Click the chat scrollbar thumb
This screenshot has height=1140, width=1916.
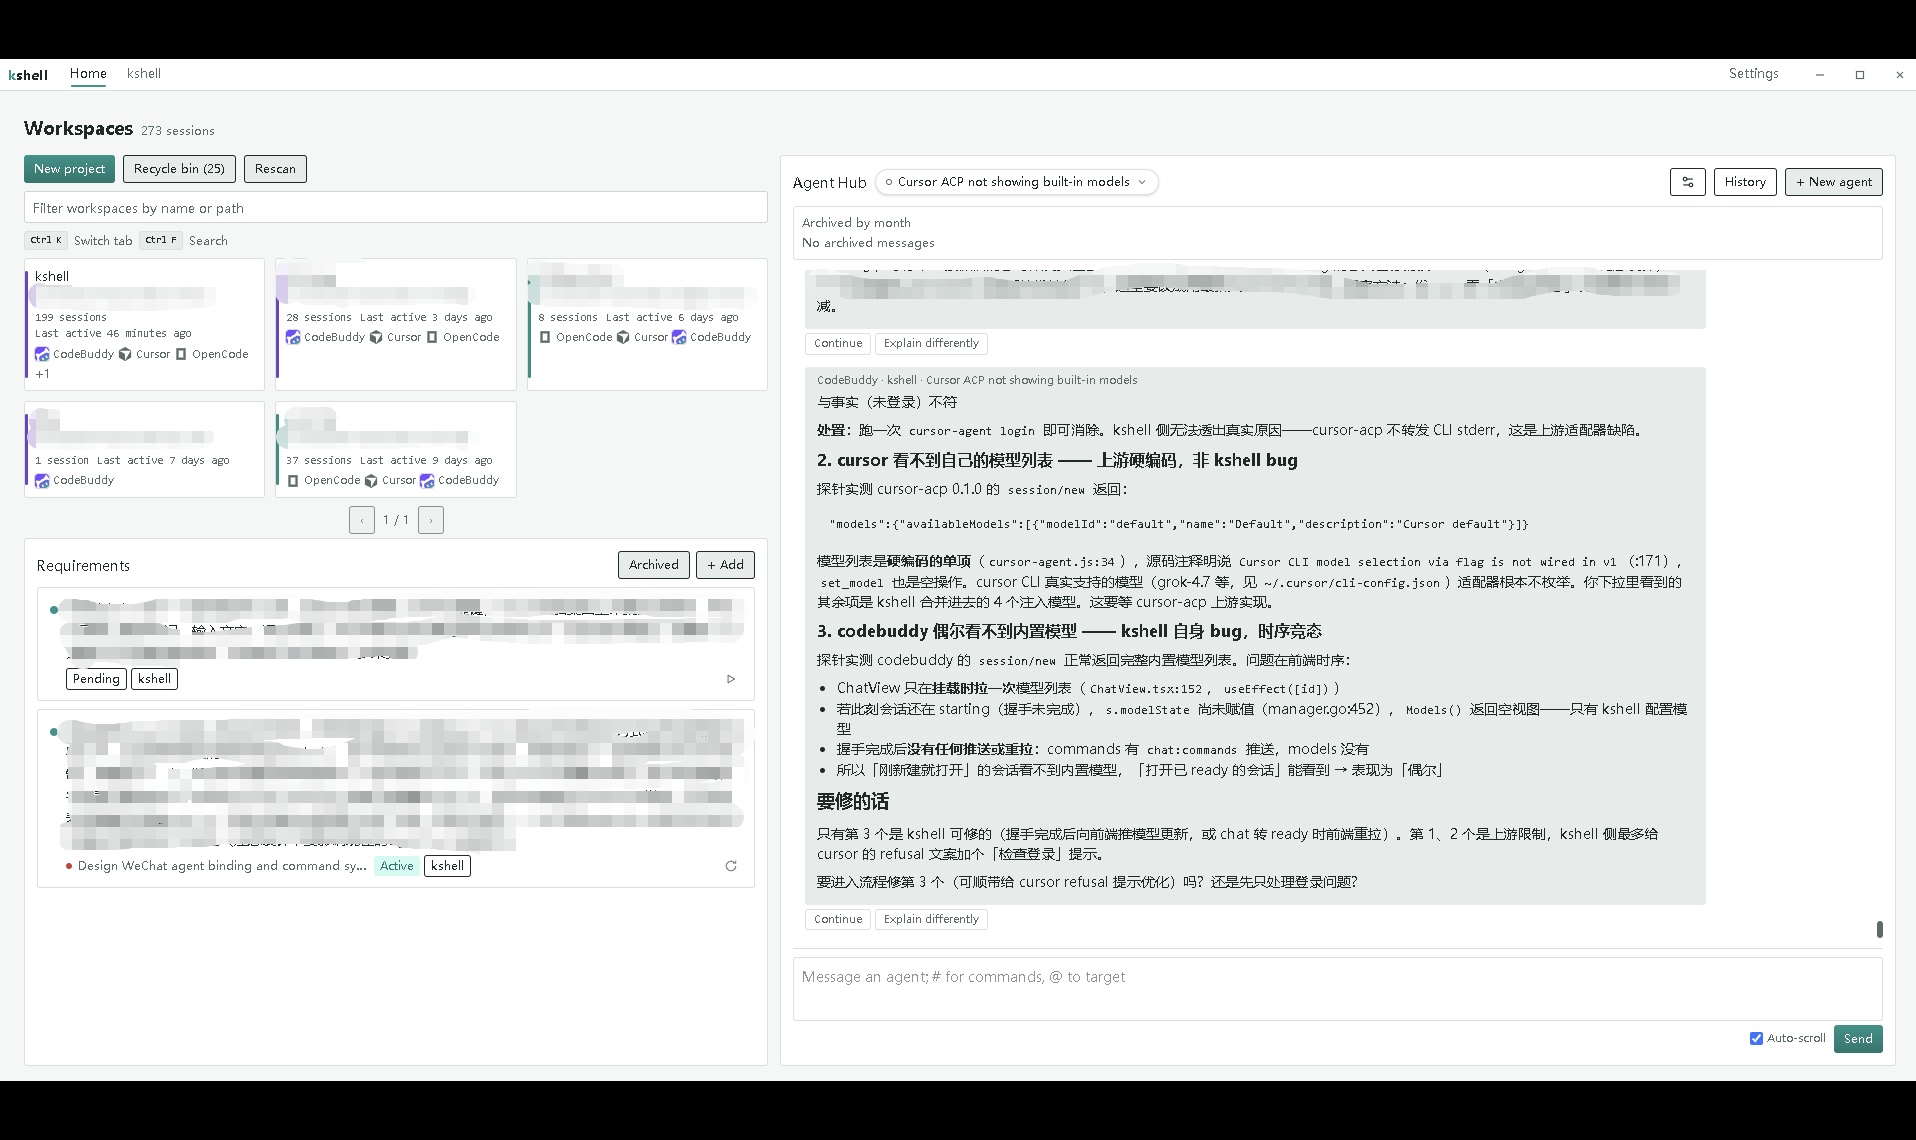pyautogui.click(x=1880, y=929)
